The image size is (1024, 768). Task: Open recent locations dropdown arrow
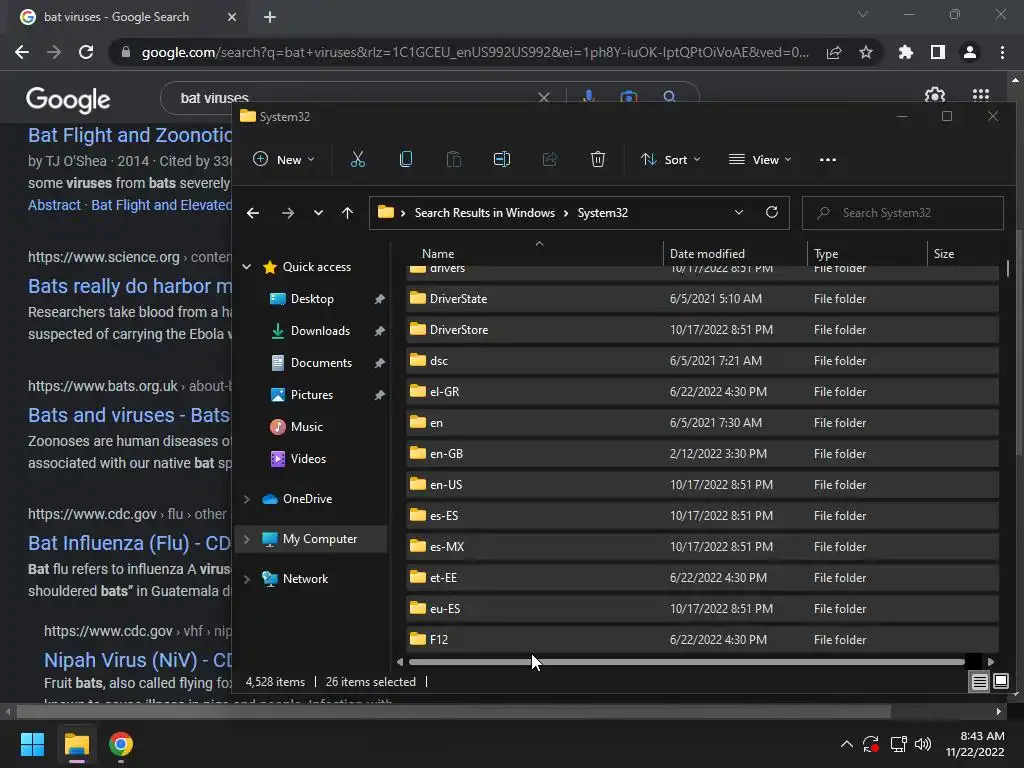(x=318, y=213)
